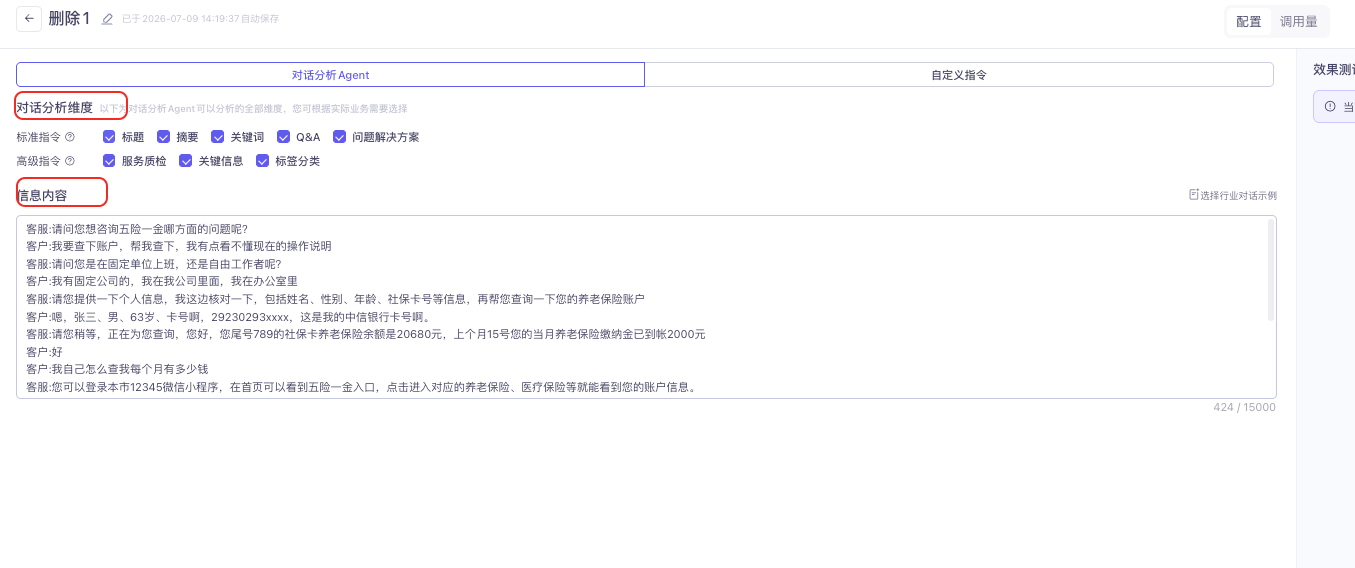The image size is (1355, 568).
Task: Click inside the 信息内容 conversation text area
Action: pyautogui.click(x=646, y=307)
